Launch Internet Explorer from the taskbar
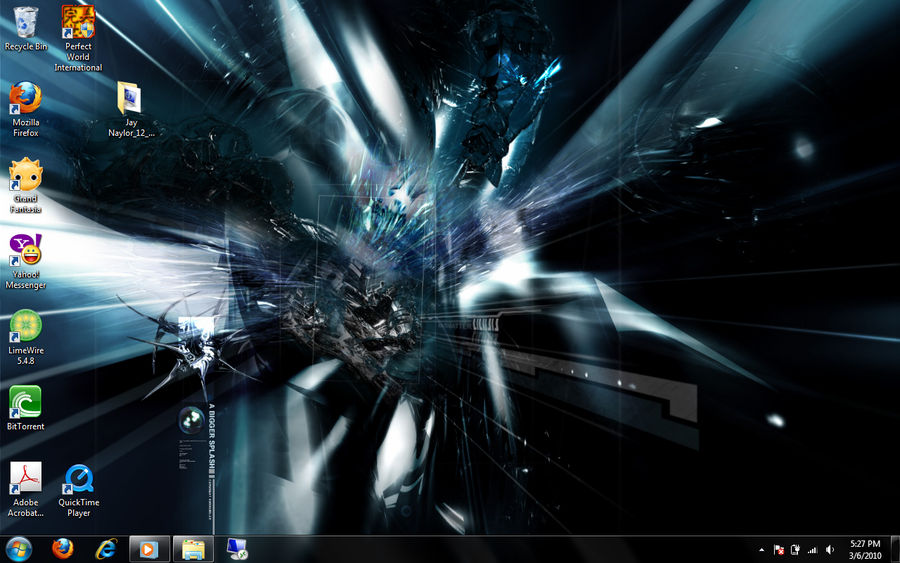 106,549
